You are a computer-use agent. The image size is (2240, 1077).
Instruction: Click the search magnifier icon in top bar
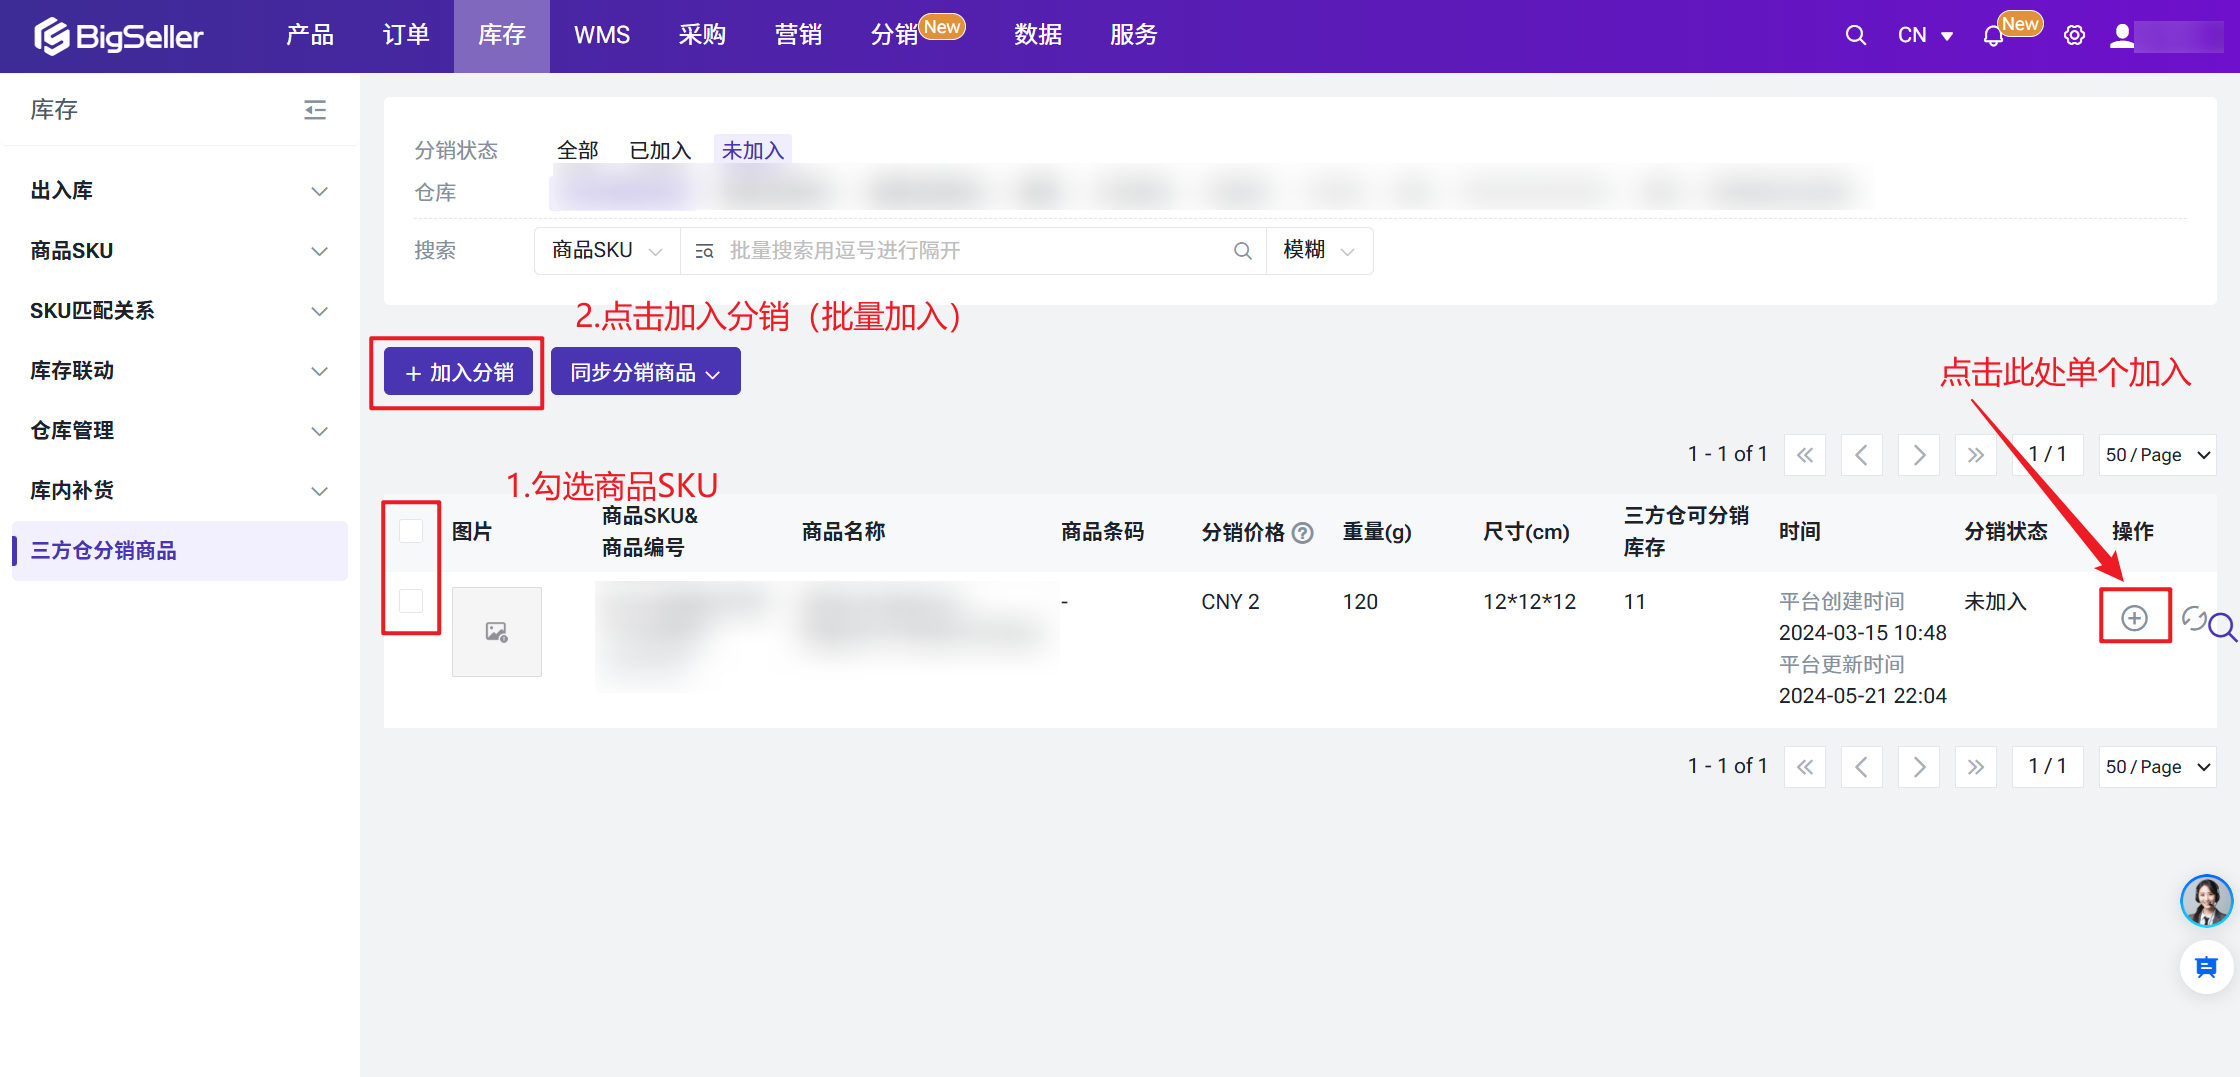point(1855,36)
